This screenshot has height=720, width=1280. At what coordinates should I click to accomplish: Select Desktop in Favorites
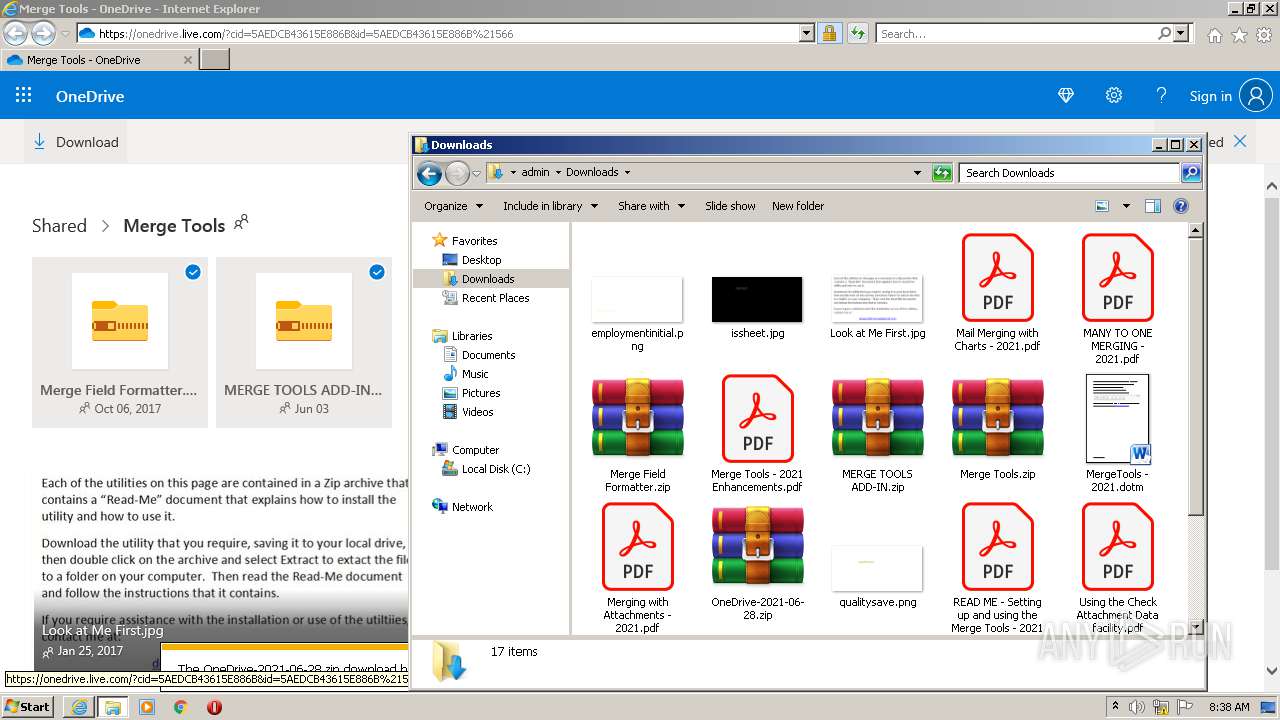[x=482, y=260]
